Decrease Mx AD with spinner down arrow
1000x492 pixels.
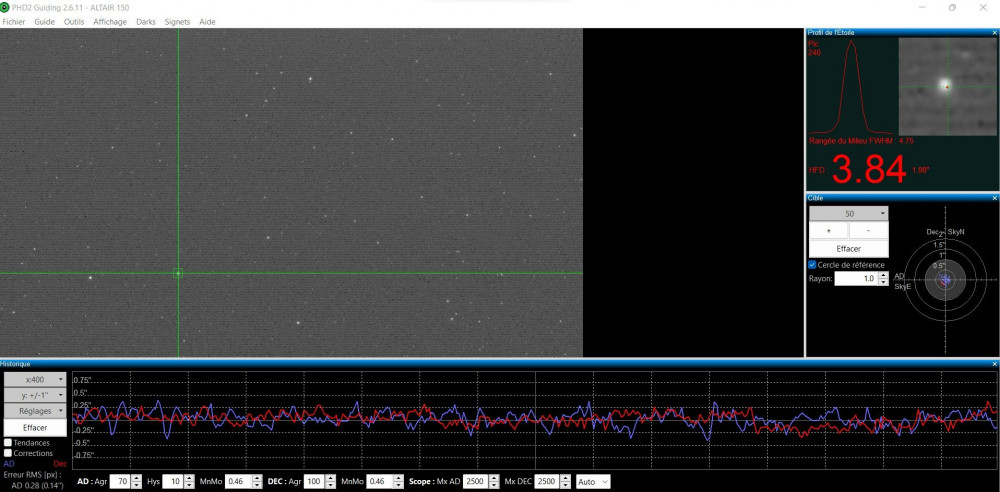pos(494,486)
